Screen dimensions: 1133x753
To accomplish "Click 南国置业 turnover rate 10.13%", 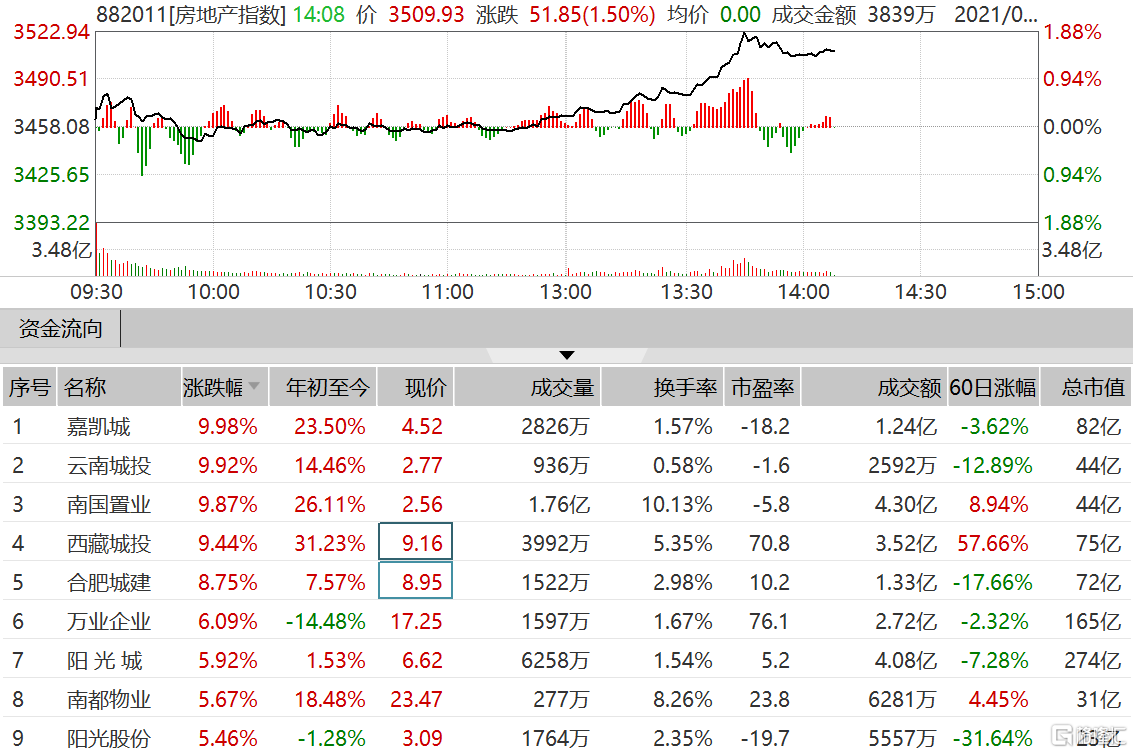I will (677, 504).
